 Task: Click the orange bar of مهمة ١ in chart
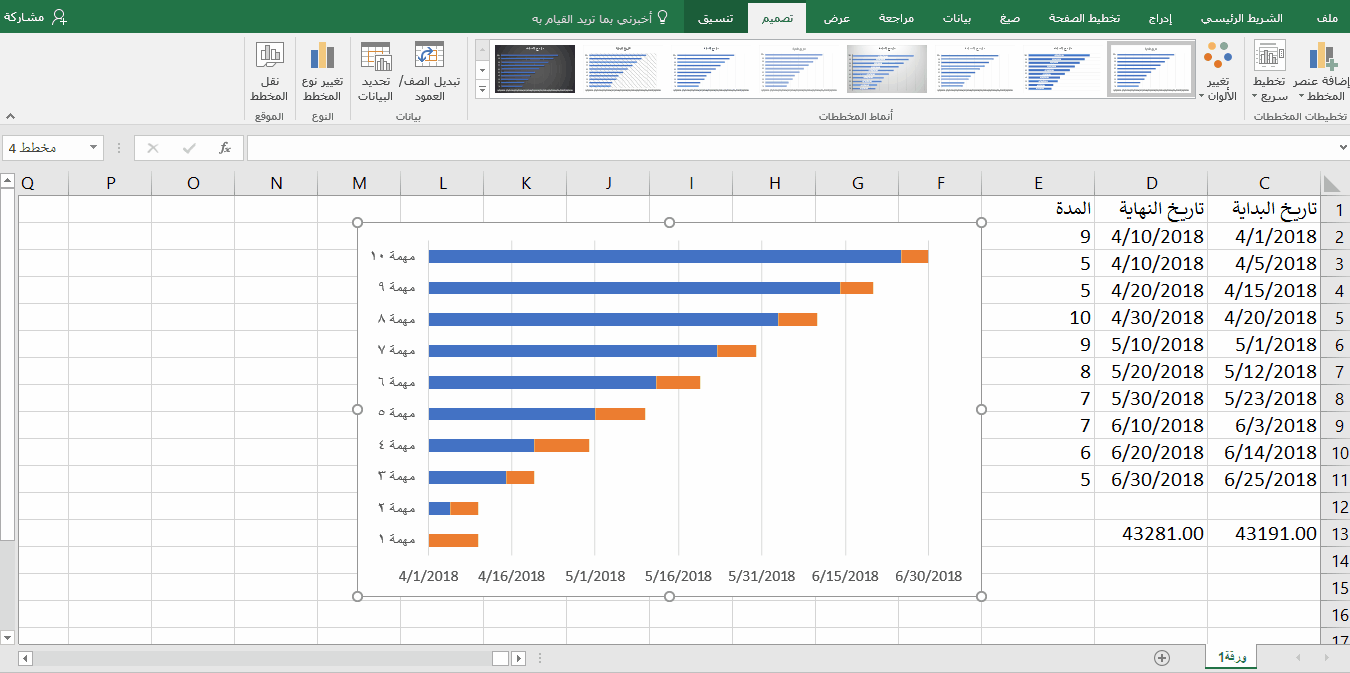click(453, 541)
